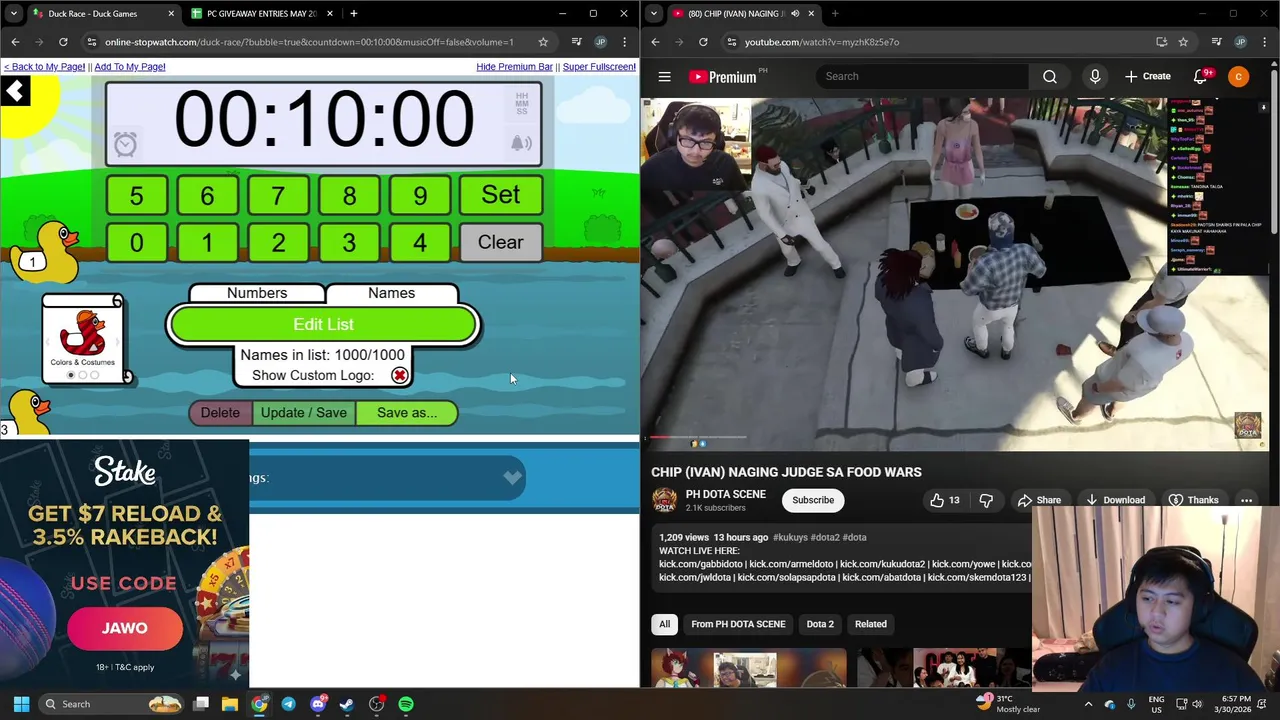The width and height of the screenshot is (1280, 720).
Task: Click first recommended video thumbnail
Action: [x=748, y=669]
